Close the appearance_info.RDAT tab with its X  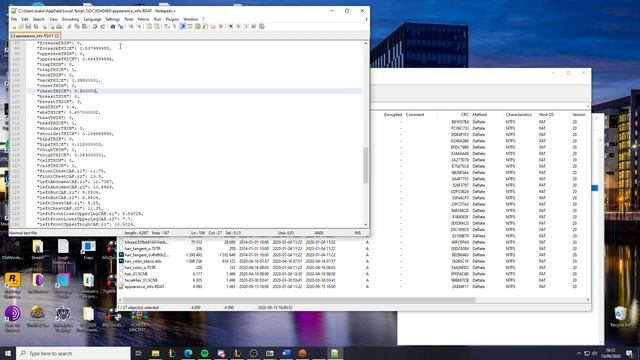click(x=57, y=36)
